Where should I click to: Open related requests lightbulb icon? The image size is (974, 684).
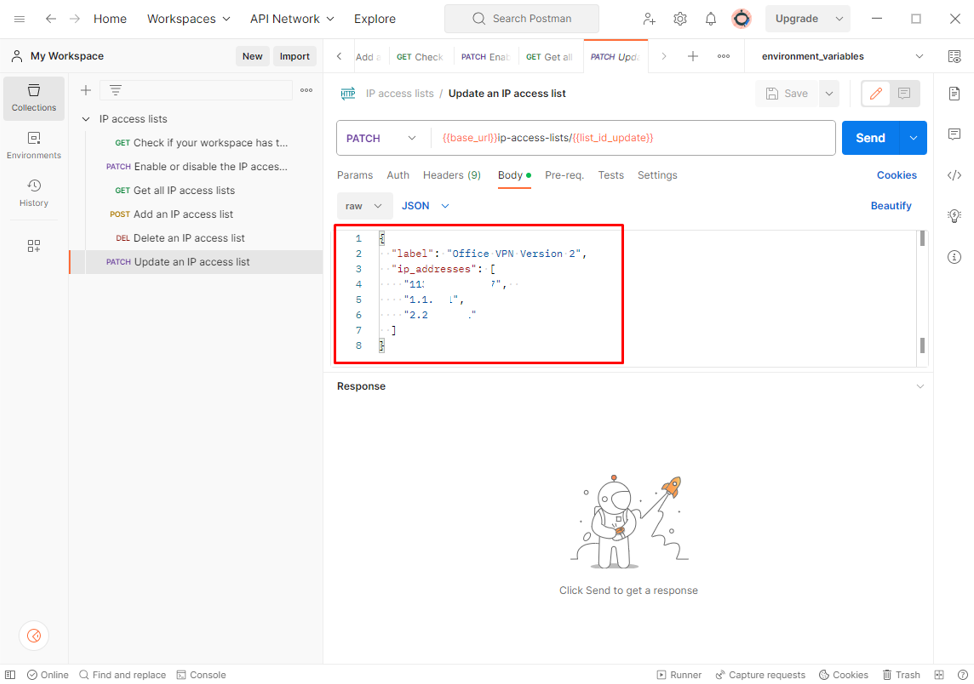954,216
